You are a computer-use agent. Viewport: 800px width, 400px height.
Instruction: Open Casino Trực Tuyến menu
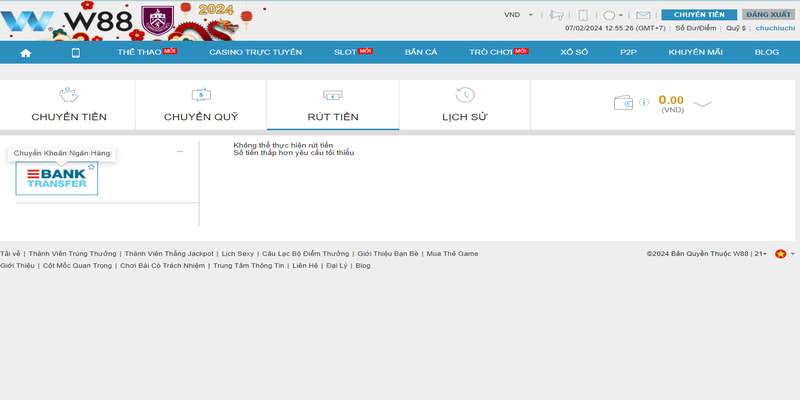point(255,52)
